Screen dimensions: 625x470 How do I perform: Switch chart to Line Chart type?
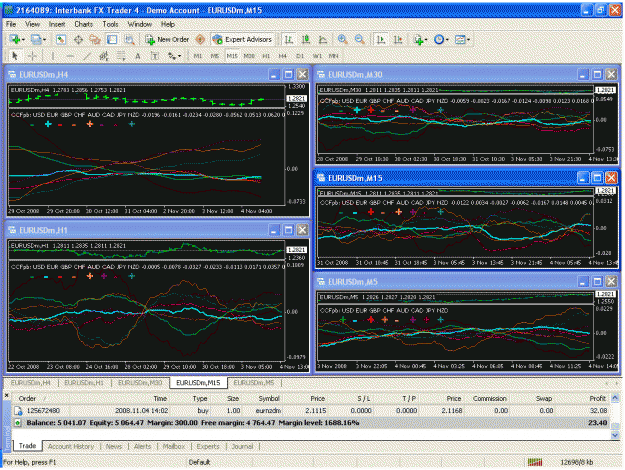[323, 39]
